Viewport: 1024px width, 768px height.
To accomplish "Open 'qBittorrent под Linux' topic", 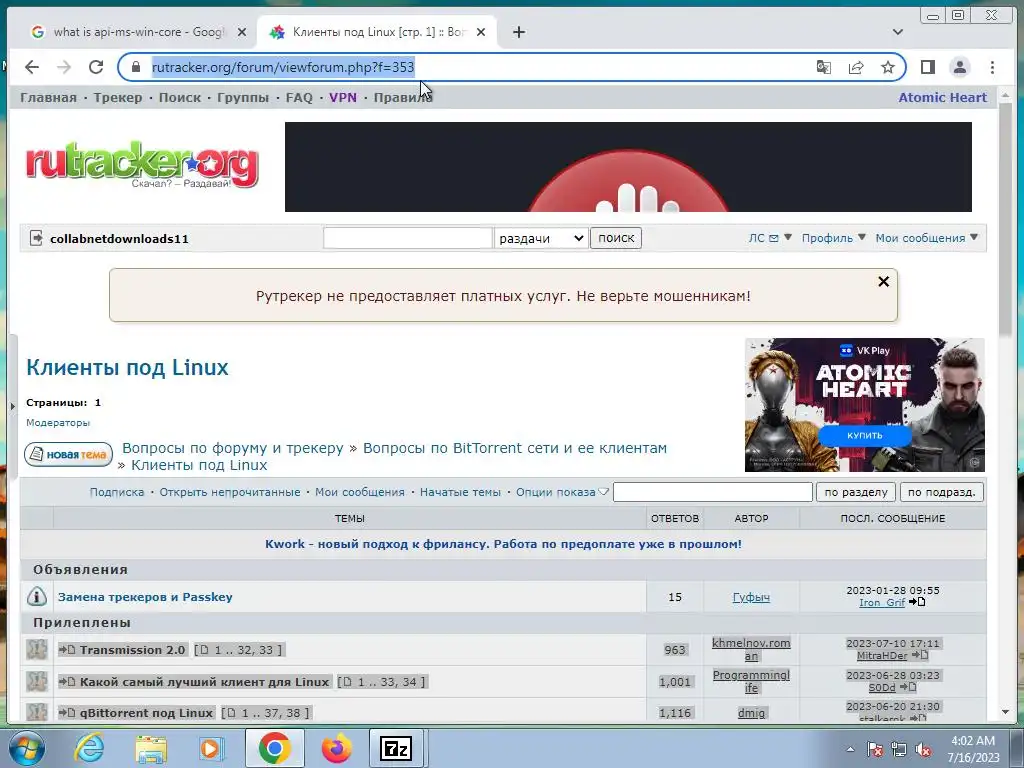I will coord(146,713).
